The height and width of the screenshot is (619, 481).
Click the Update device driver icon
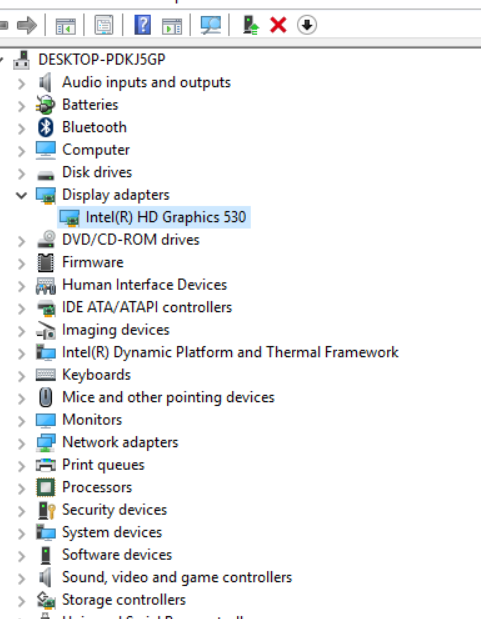pos(250,25)
